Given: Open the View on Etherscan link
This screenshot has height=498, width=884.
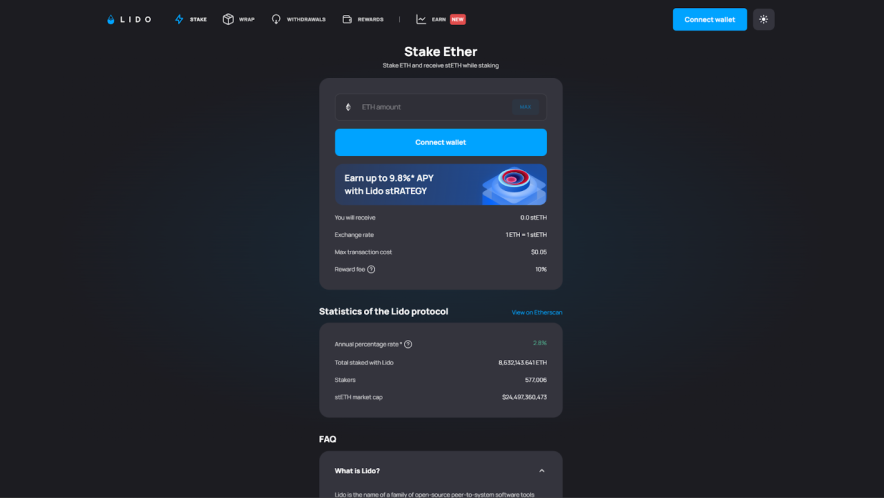Looking at the screenshot, I should click(537, 312).
